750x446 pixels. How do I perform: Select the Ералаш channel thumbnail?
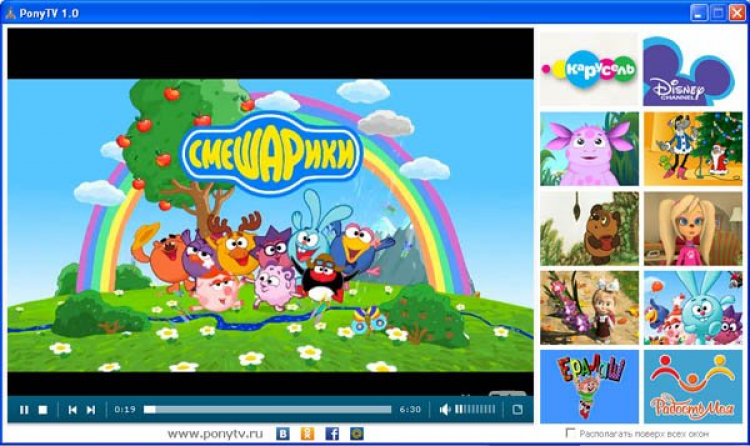point(589,387)
